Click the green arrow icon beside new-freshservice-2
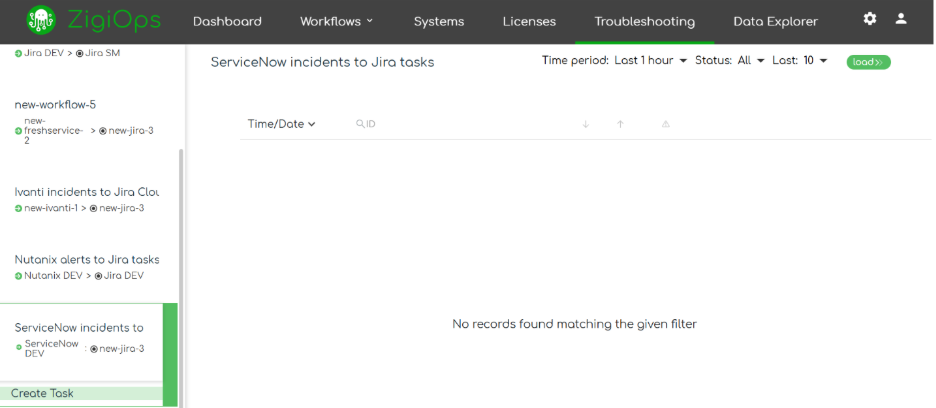Viewport: 936px width, 408px height. coord(19,131)
